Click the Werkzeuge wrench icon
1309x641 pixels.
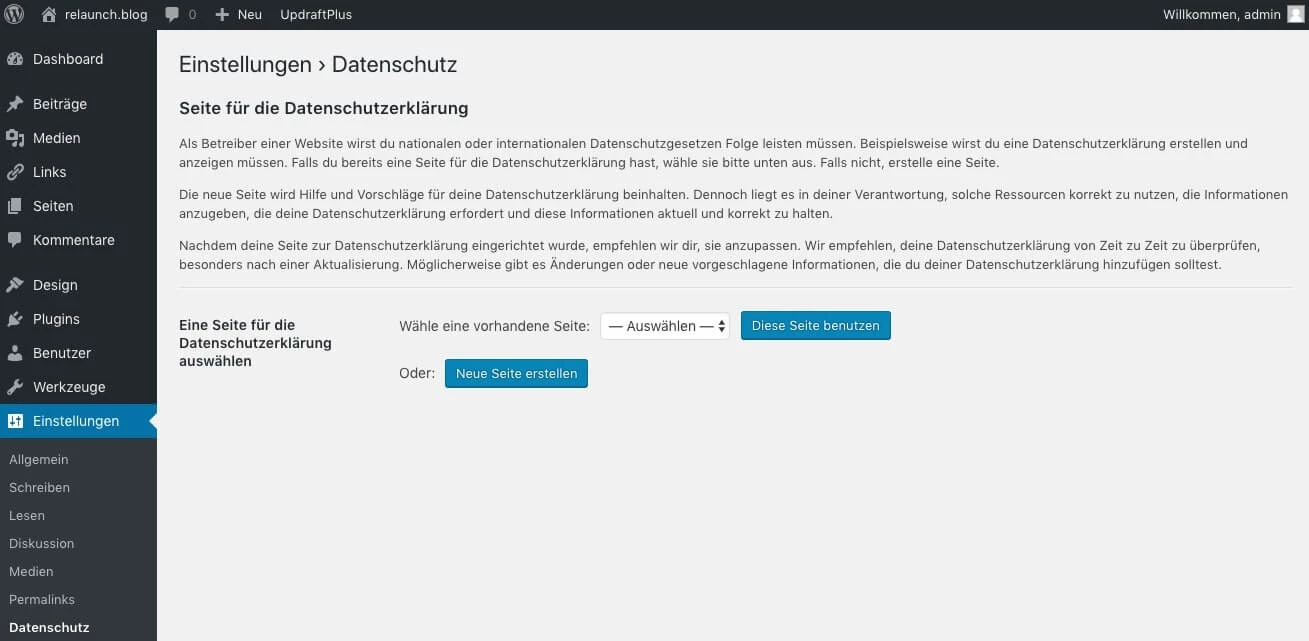pyautogui.click(x=15, y=387)
